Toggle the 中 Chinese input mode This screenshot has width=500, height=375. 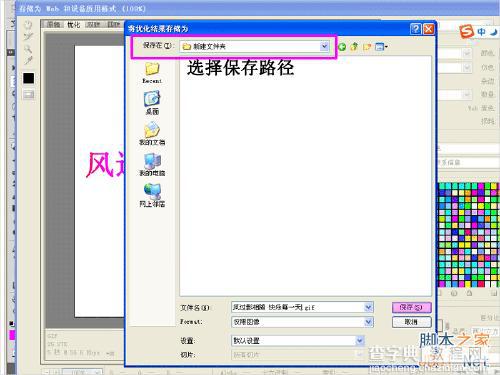[x=481, y=32]
